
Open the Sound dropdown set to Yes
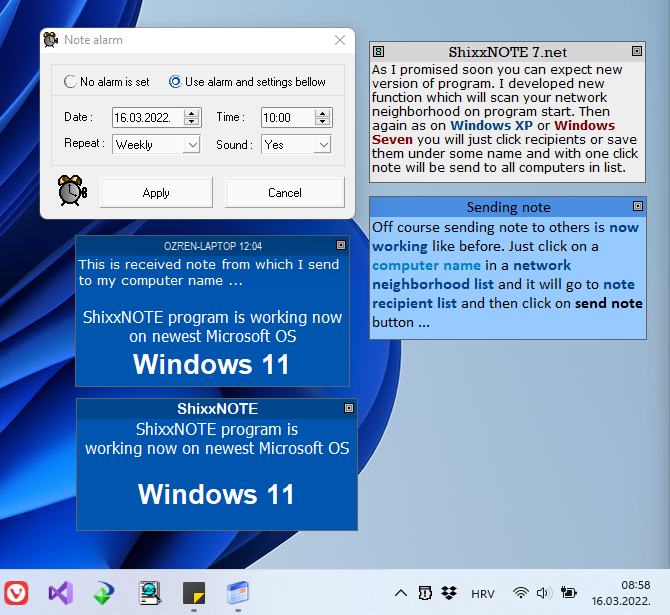coord(297,144)
